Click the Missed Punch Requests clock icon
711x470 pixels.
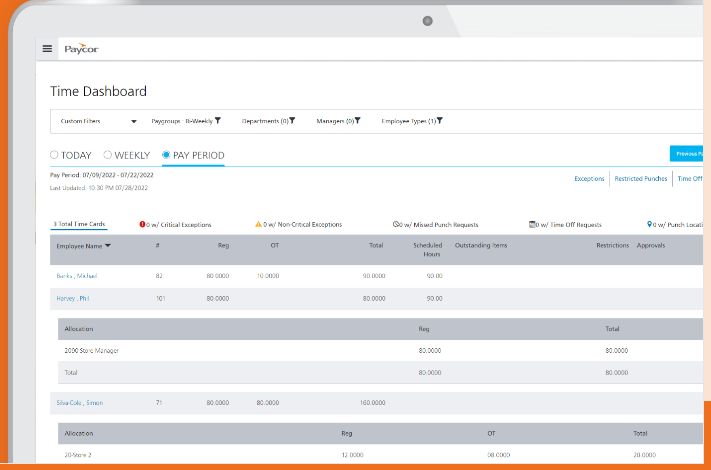(396, 225)
